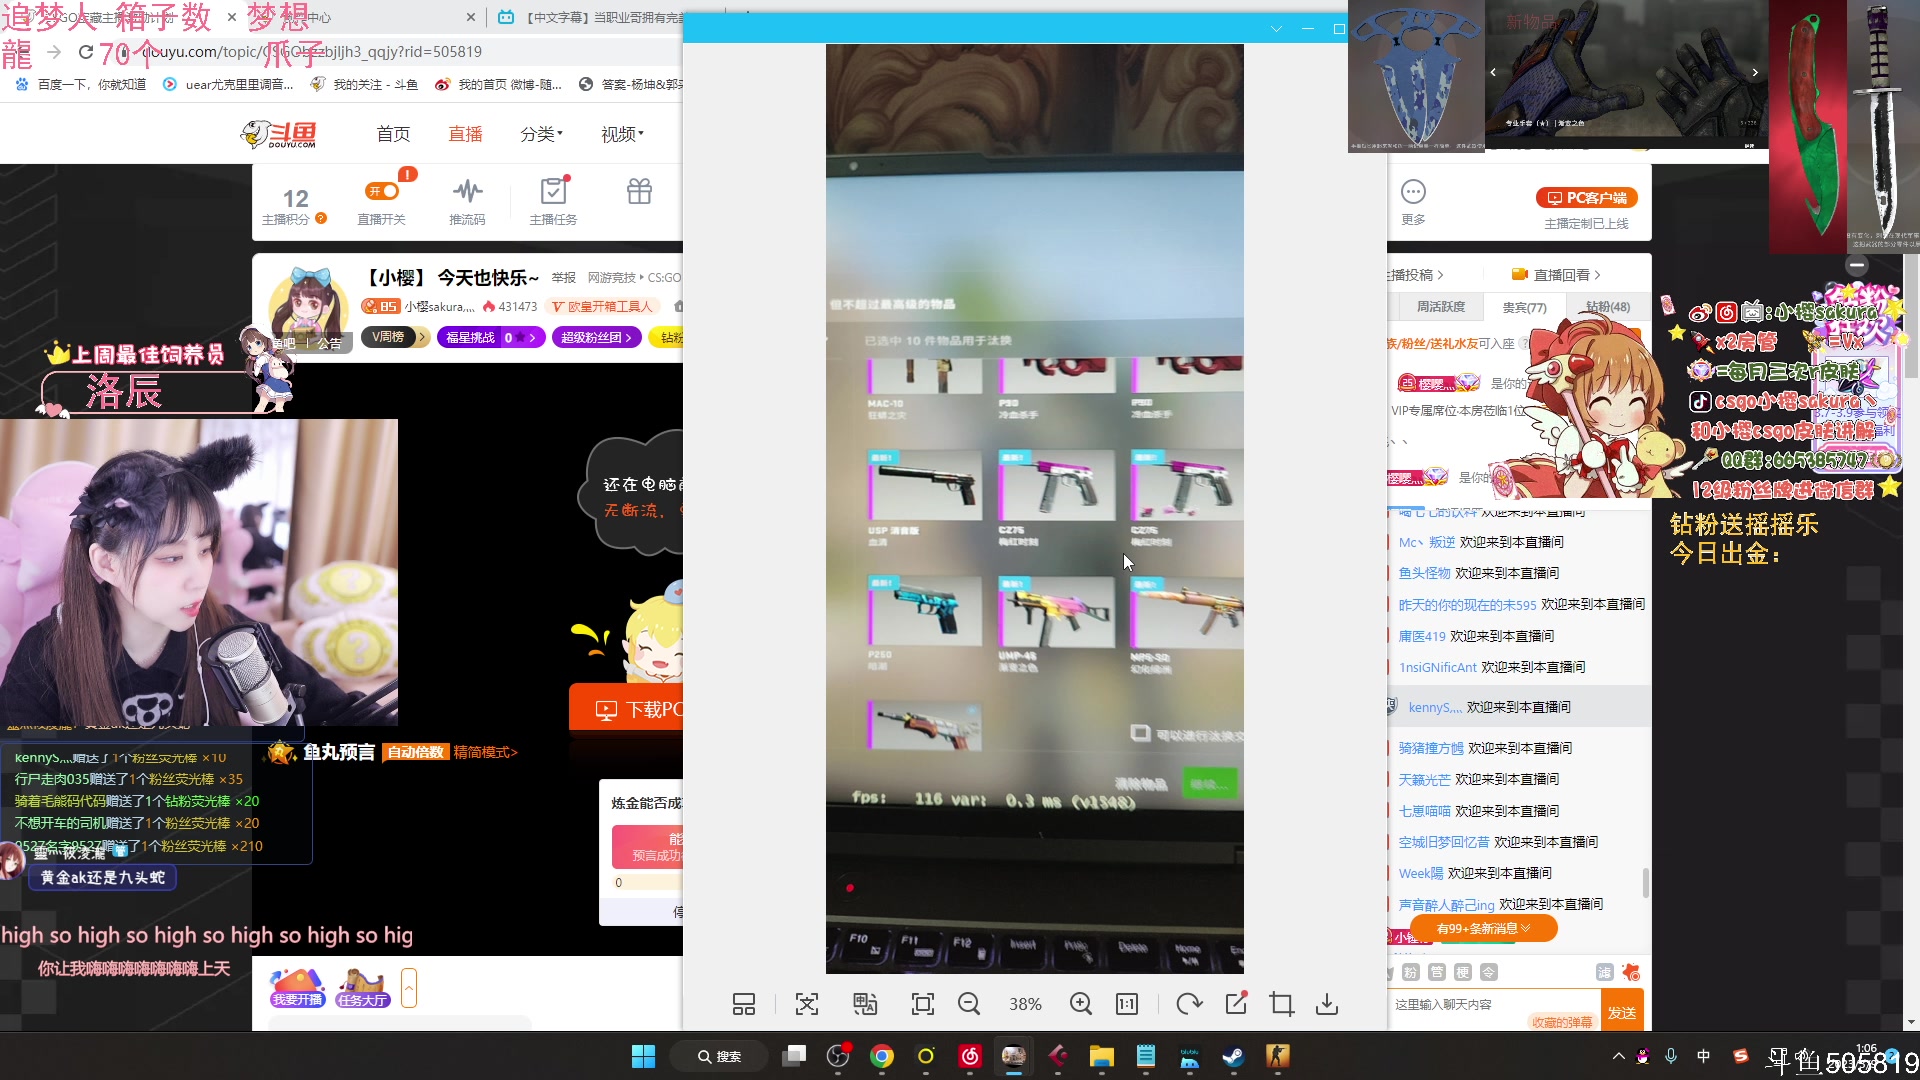Click the PC客户端 button
1920x1080 pixels.
[1587, 198]
